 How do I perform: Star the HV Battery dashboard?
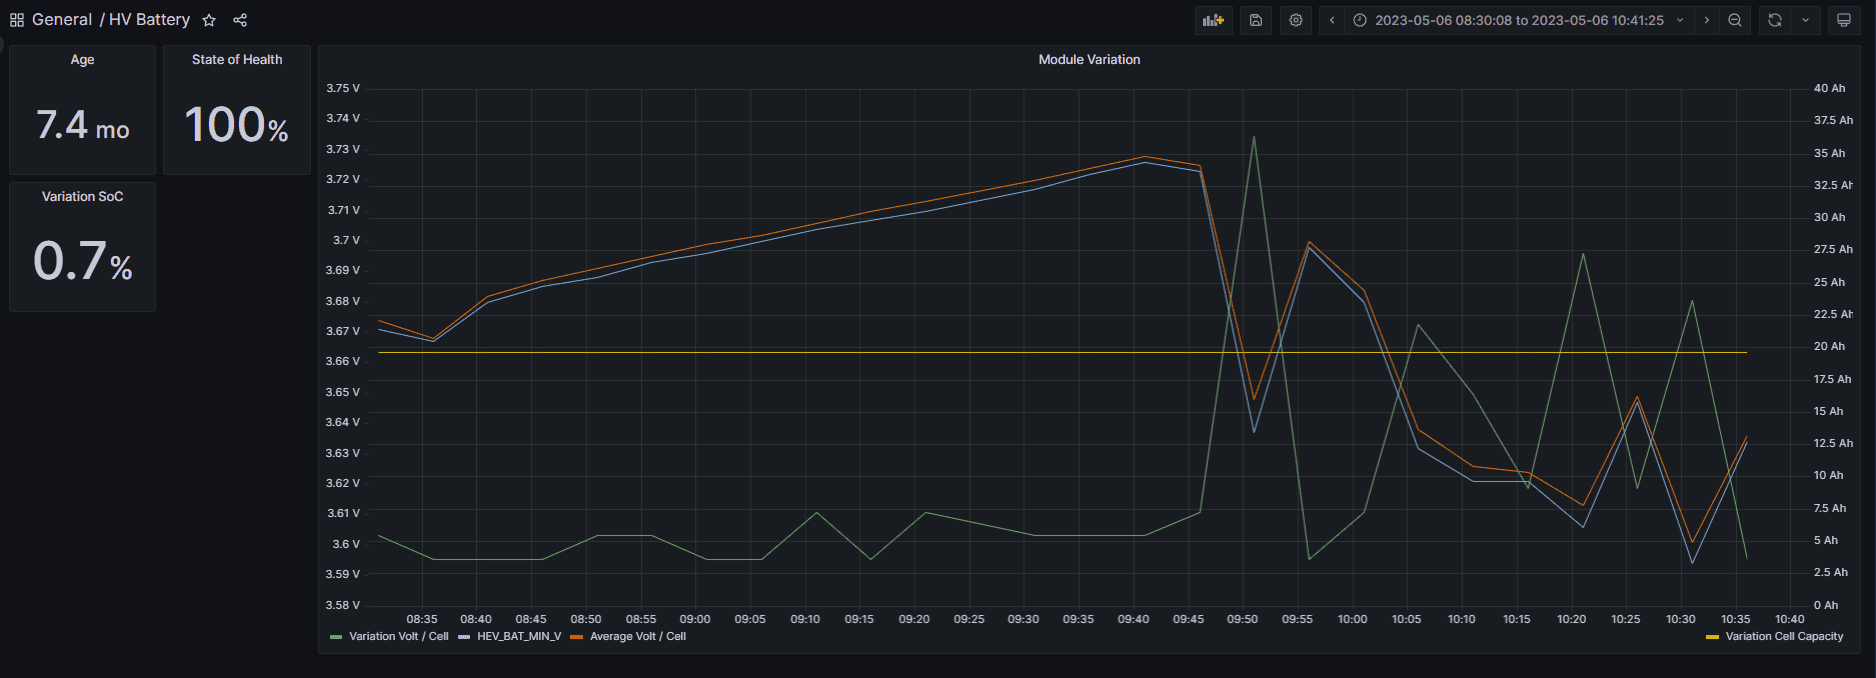(209, 20)
